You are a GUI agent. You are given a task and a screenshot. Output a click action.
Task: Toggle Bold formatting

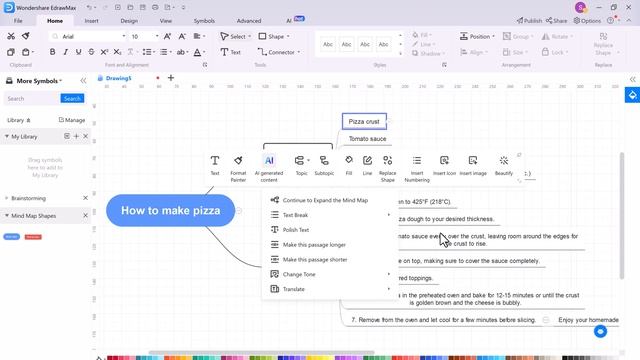52,52
